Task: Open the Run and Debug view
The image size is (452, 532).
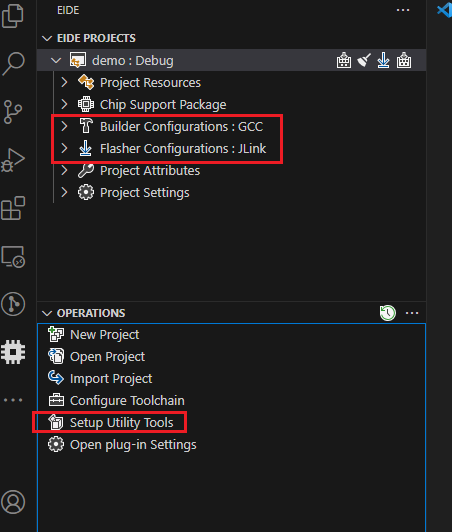Action: point(13,160)
